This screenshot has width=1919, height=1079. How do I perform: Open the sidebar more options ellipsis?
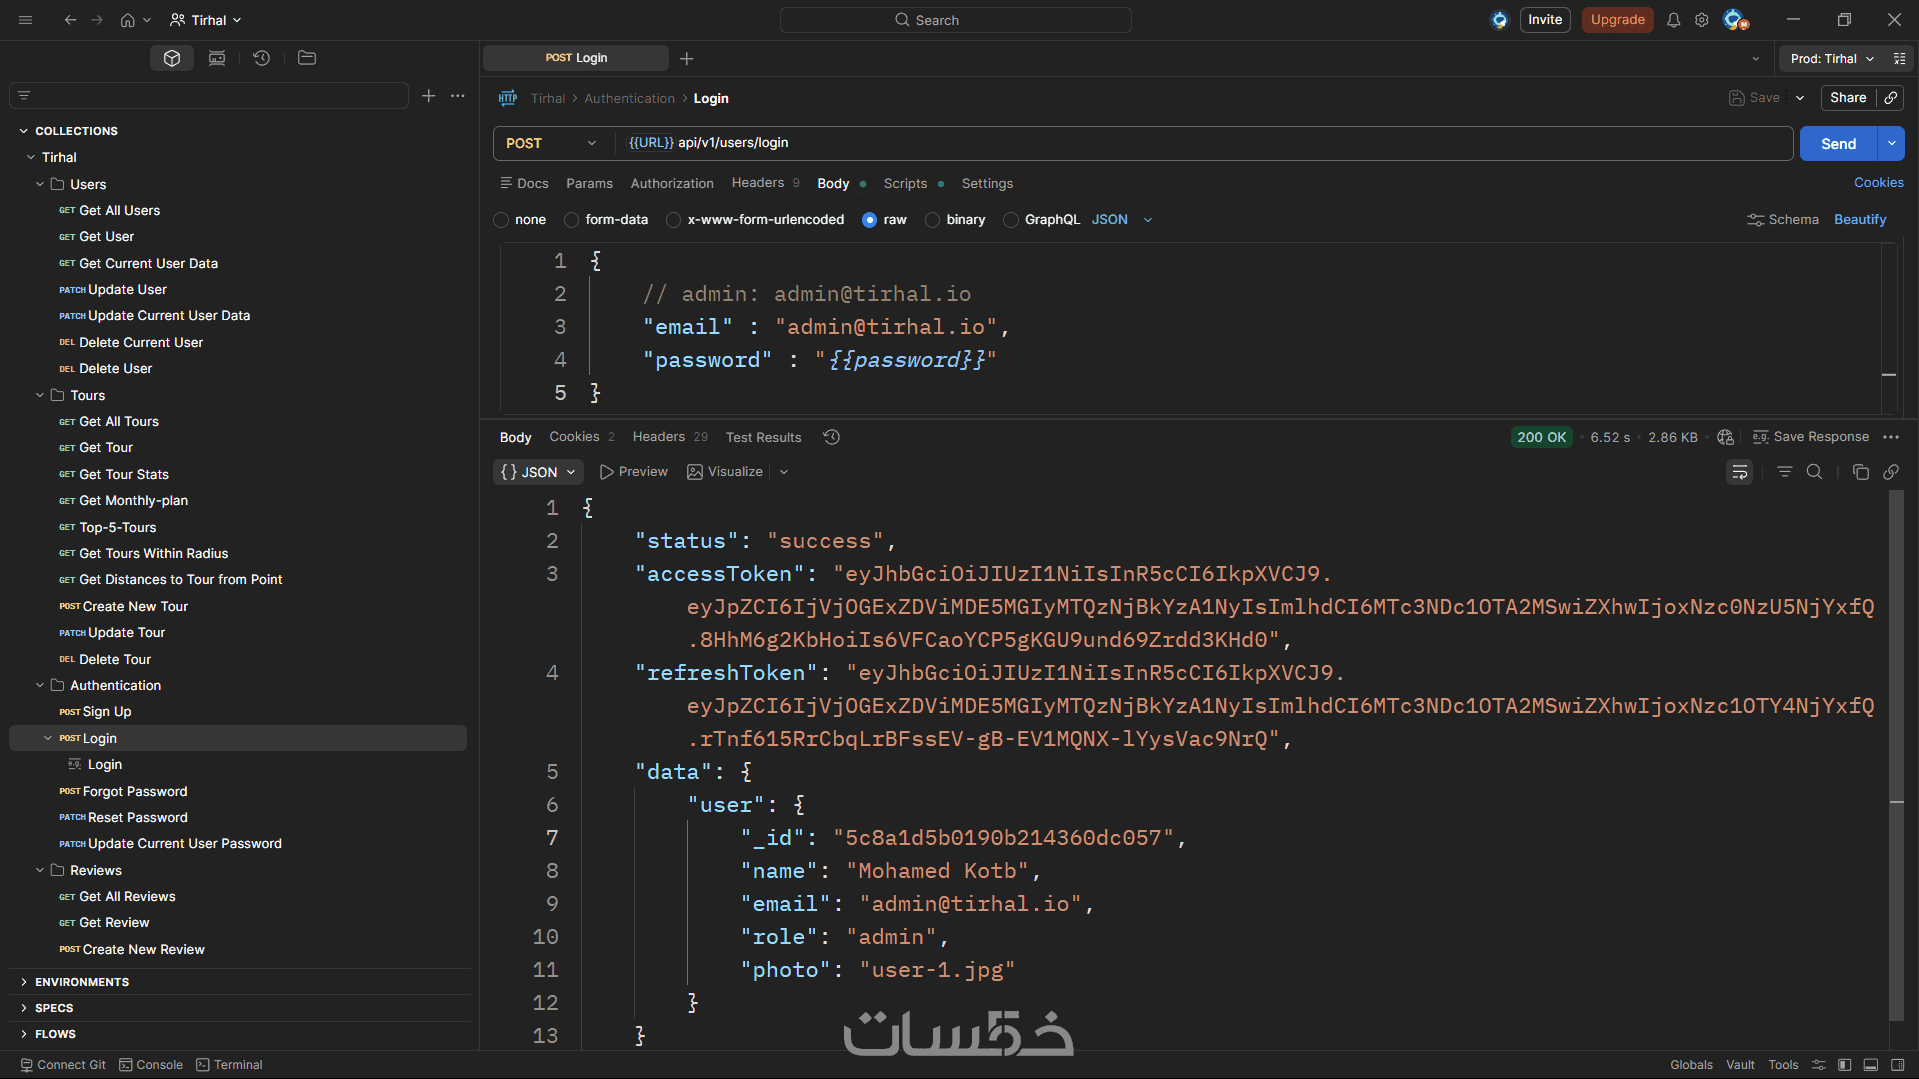(458, 96)
